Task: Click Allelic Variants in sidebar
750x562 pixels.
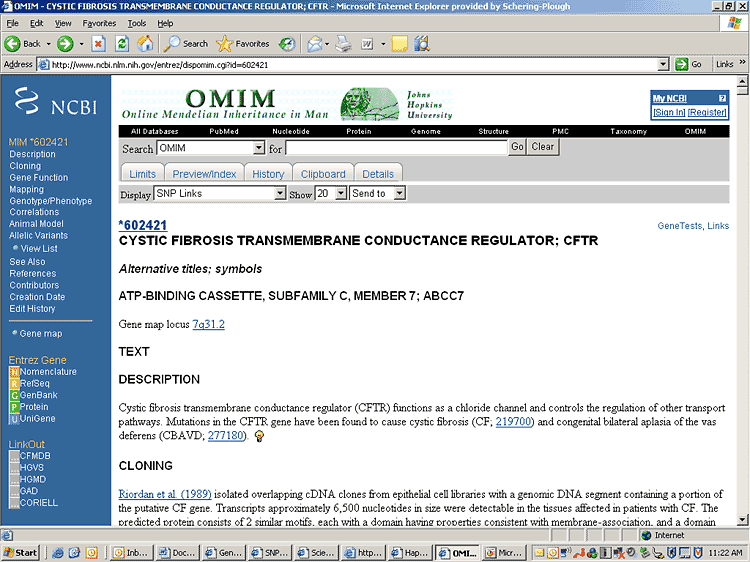Action: (38, 235)
